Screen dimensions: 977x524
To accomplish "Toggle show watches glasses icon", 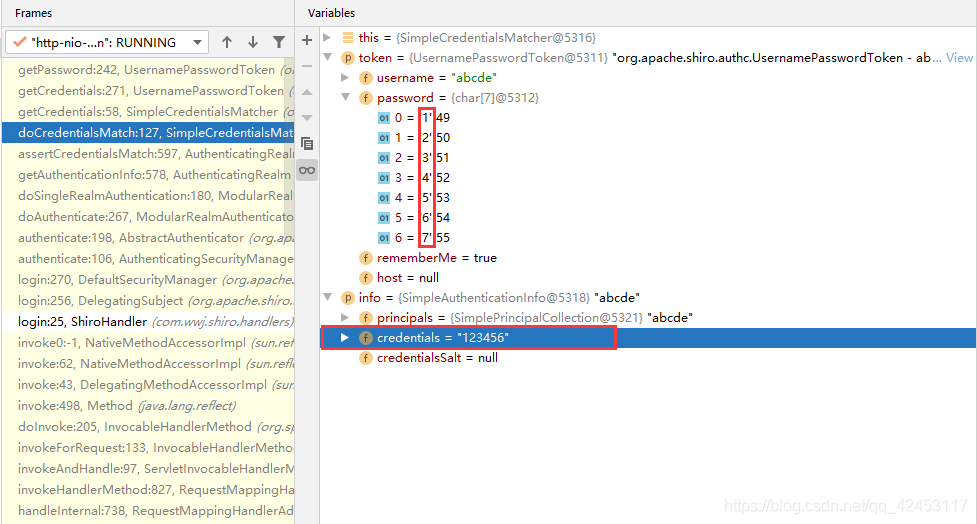I will click(x=307, y=170).
